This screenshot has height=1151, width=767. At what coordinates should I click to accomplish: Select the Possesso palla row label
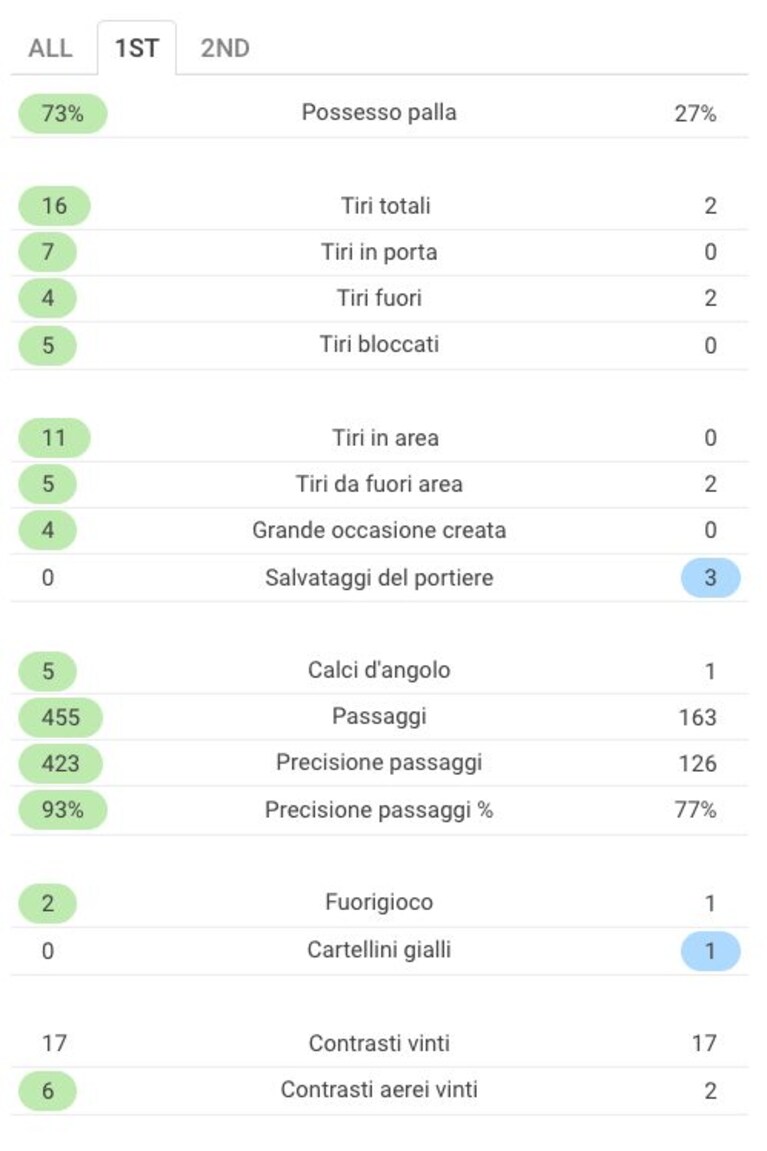point(379,112)
